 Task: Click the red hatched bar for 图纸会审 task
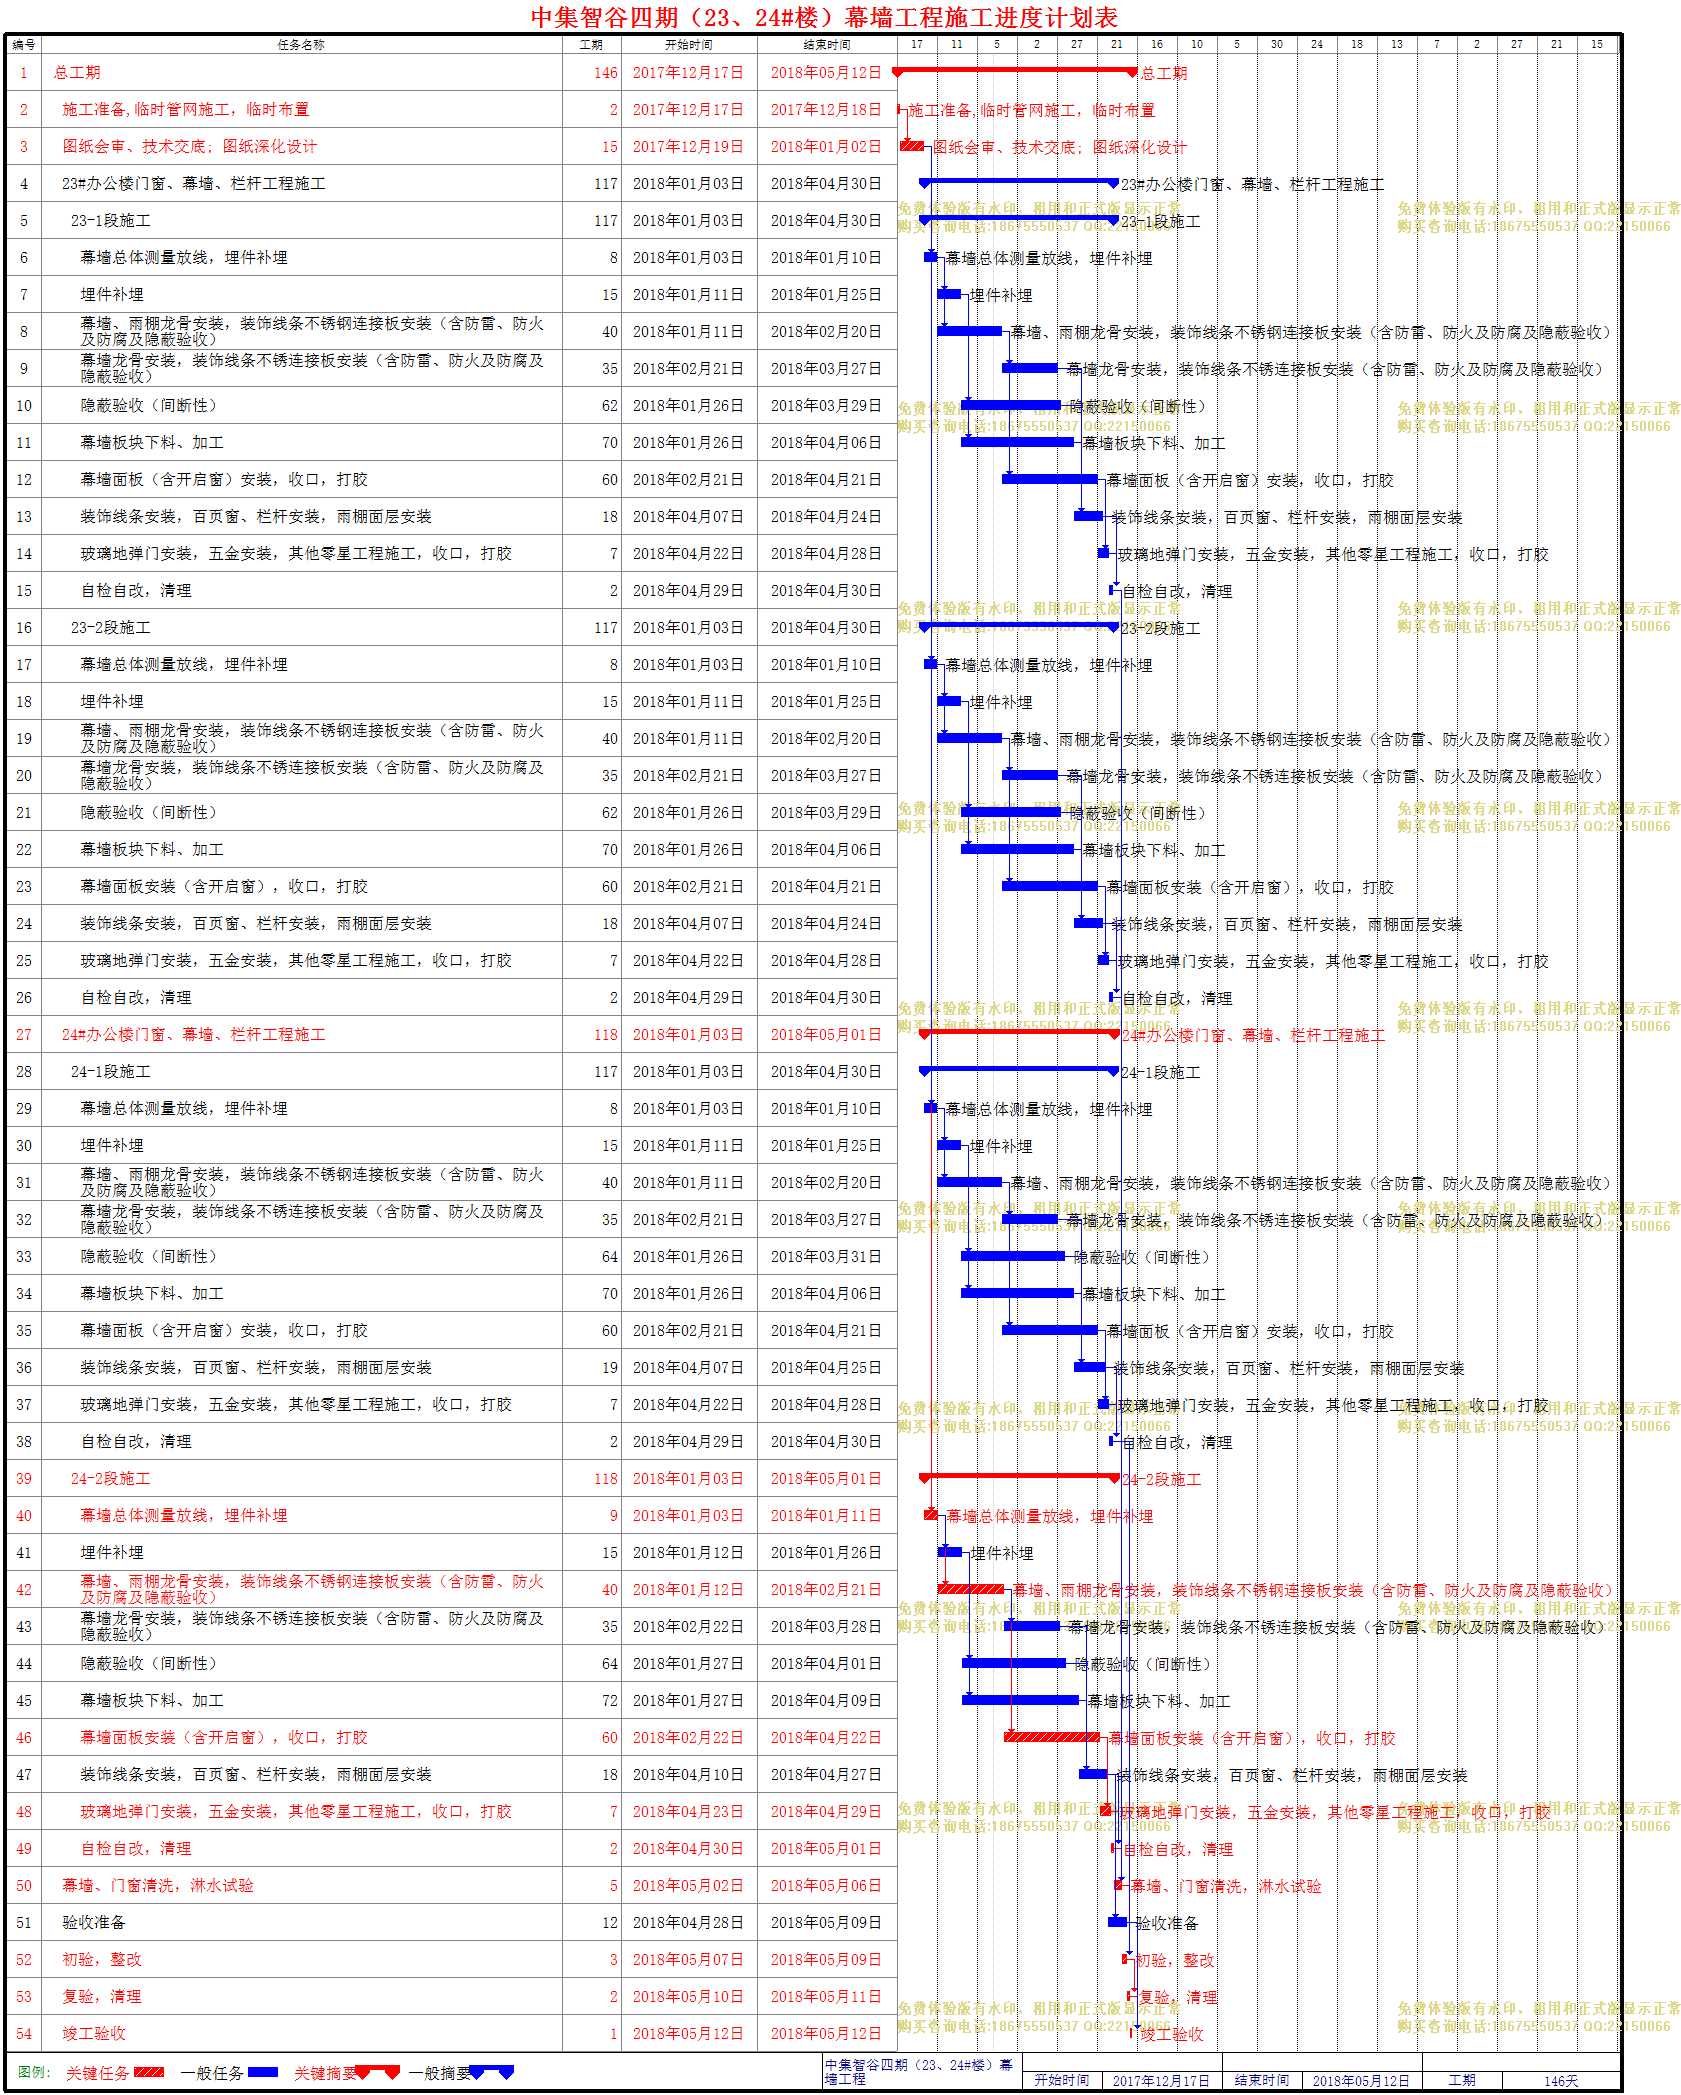(x=911, y=146)
